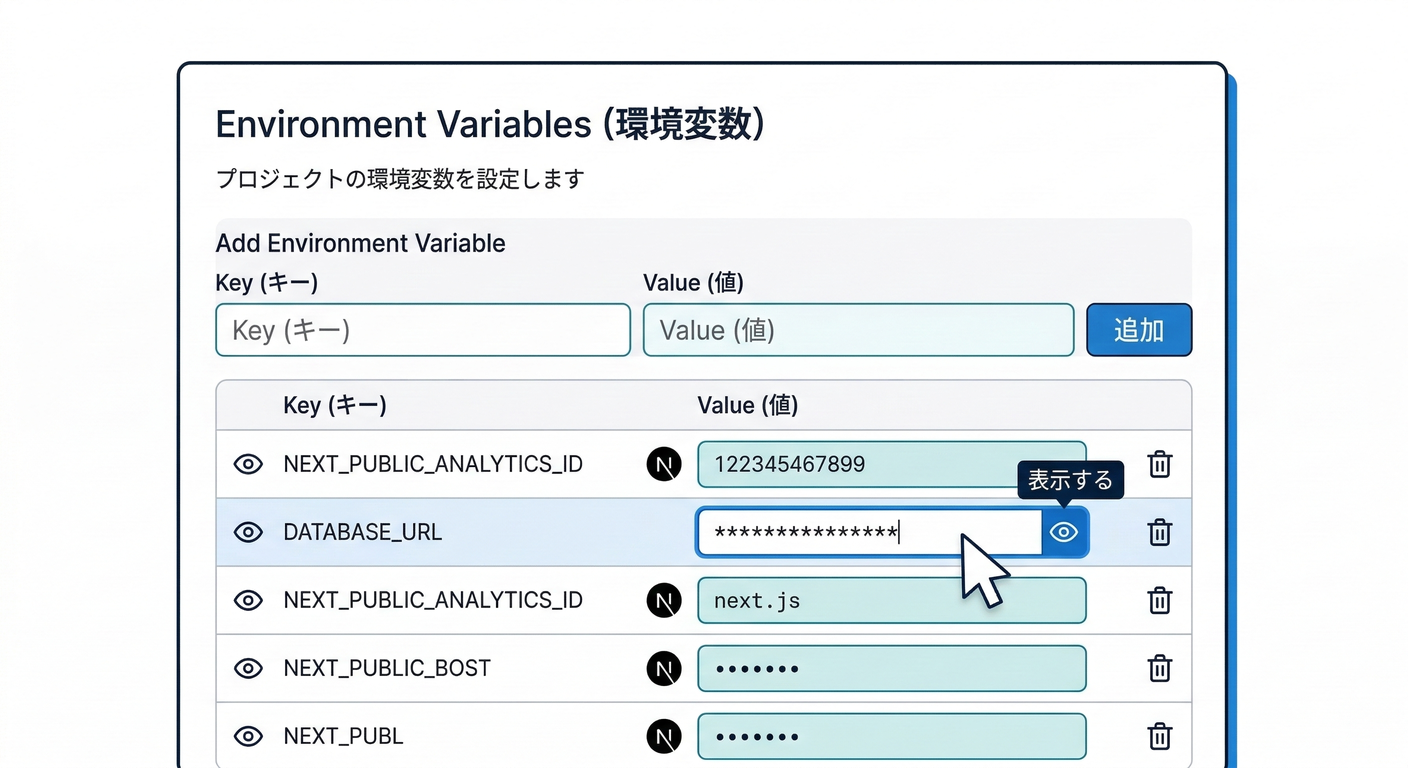Click Next.js logo beside the 122345467899 value
The height and width of the screenshot is (768, 1408).
click(x=664, y=464)
